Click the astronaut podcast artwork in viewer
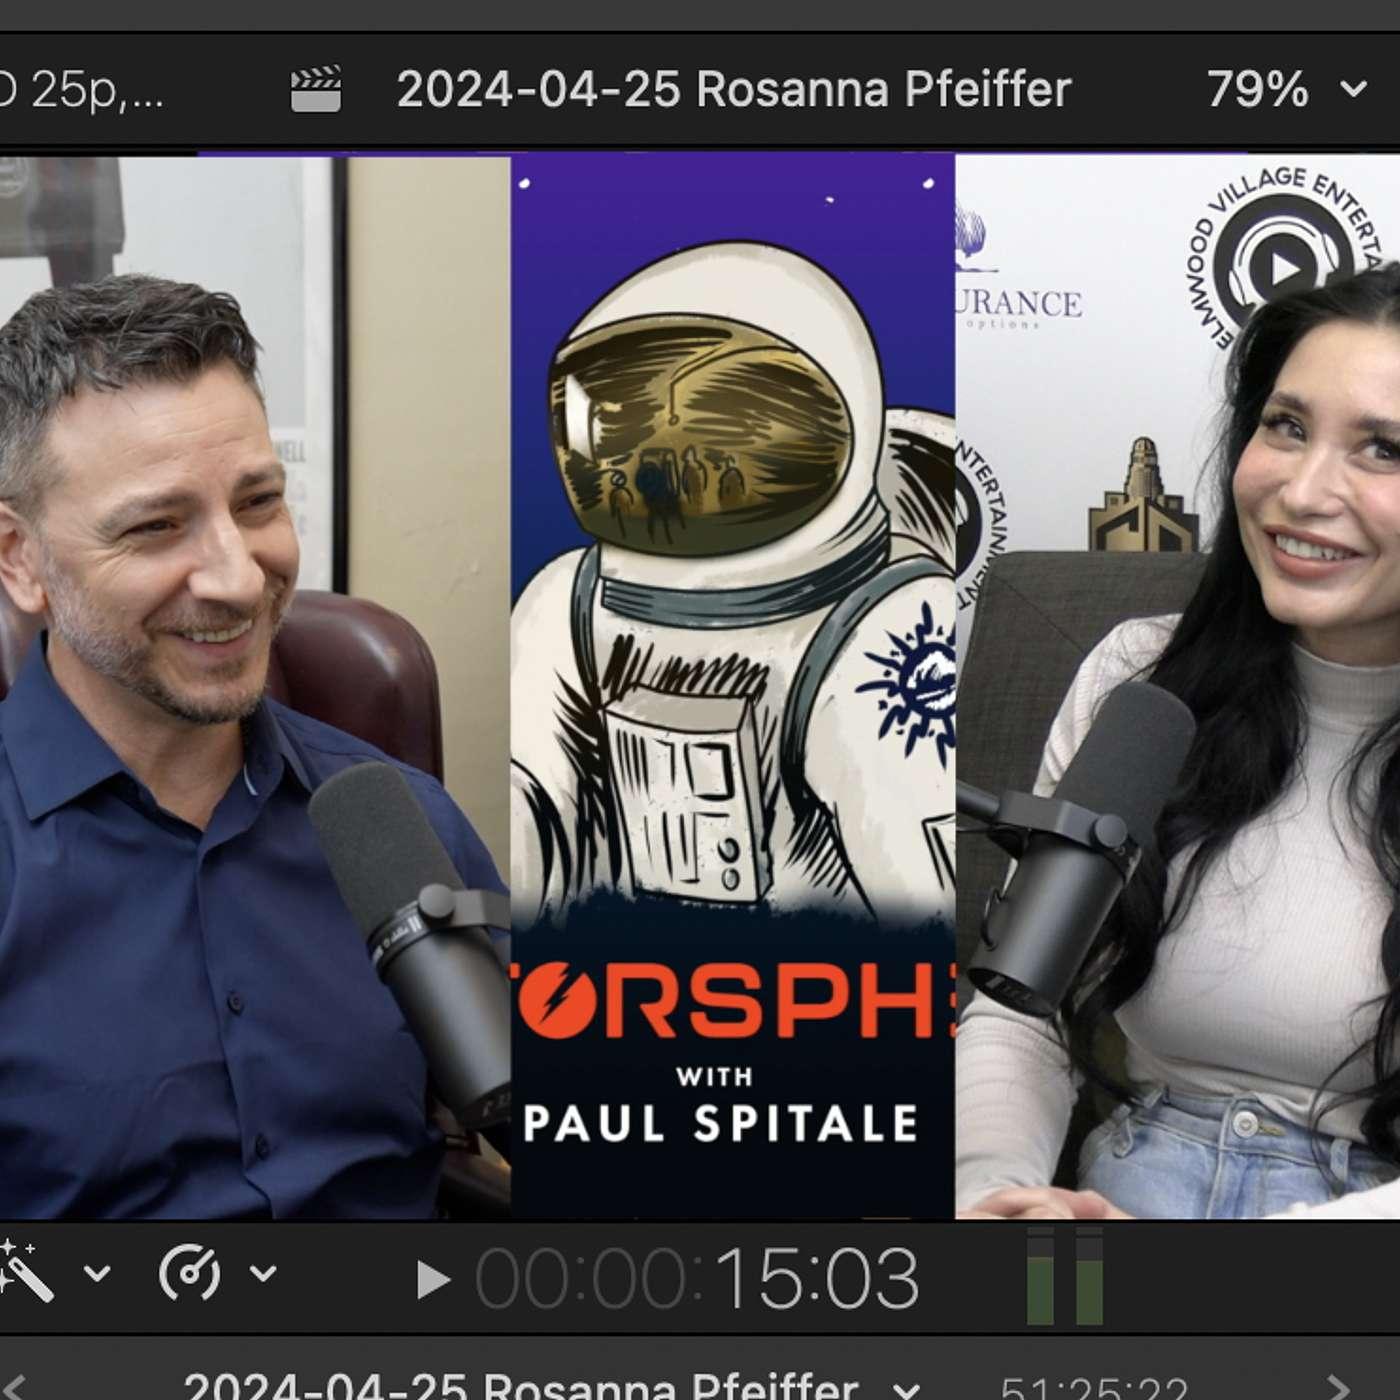Viewport: 1400px width, 1400px height. 732,686
